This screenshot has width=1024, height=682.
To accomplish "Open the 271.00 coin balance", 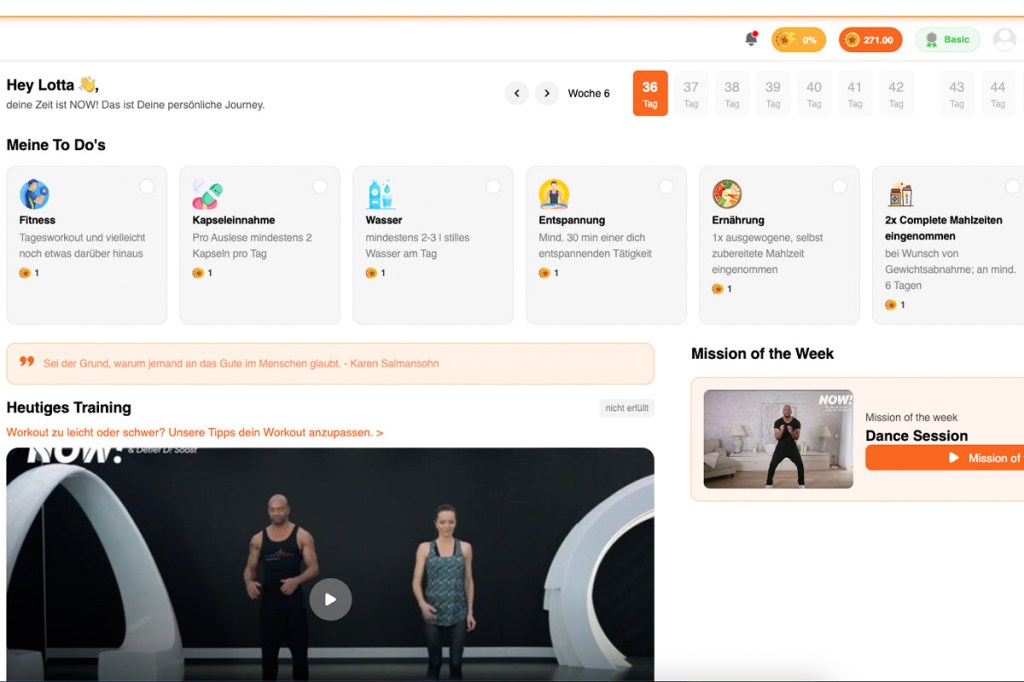I will [871, 40].
